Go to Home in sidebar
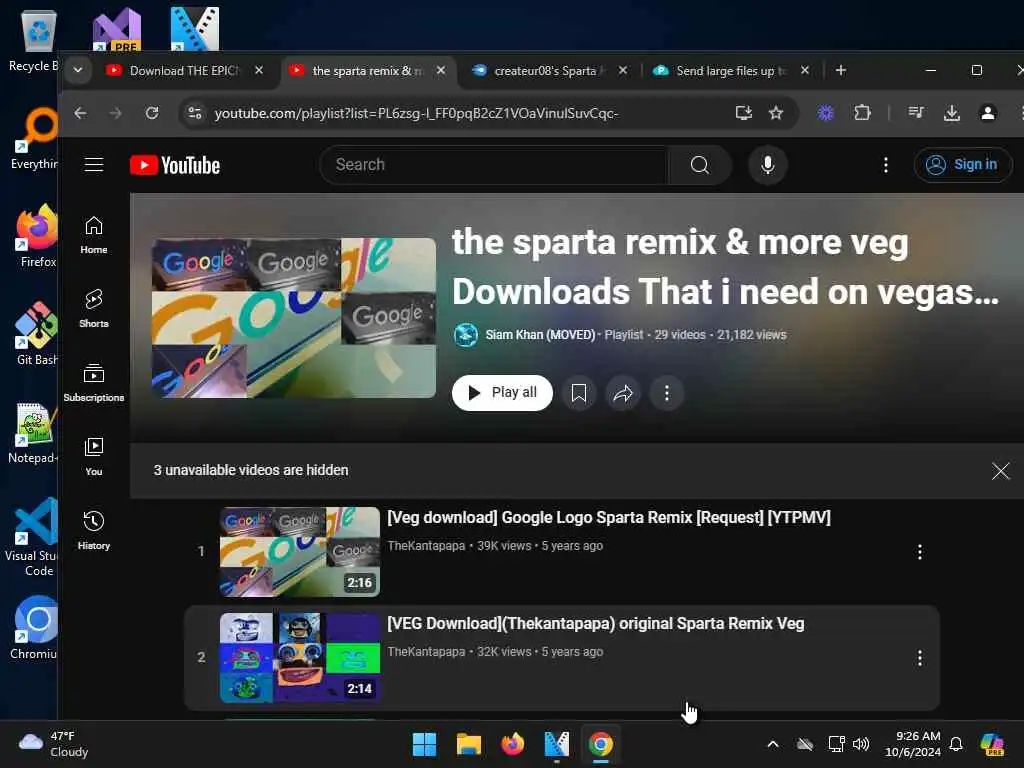1024x768 pixels. point(94,235)
